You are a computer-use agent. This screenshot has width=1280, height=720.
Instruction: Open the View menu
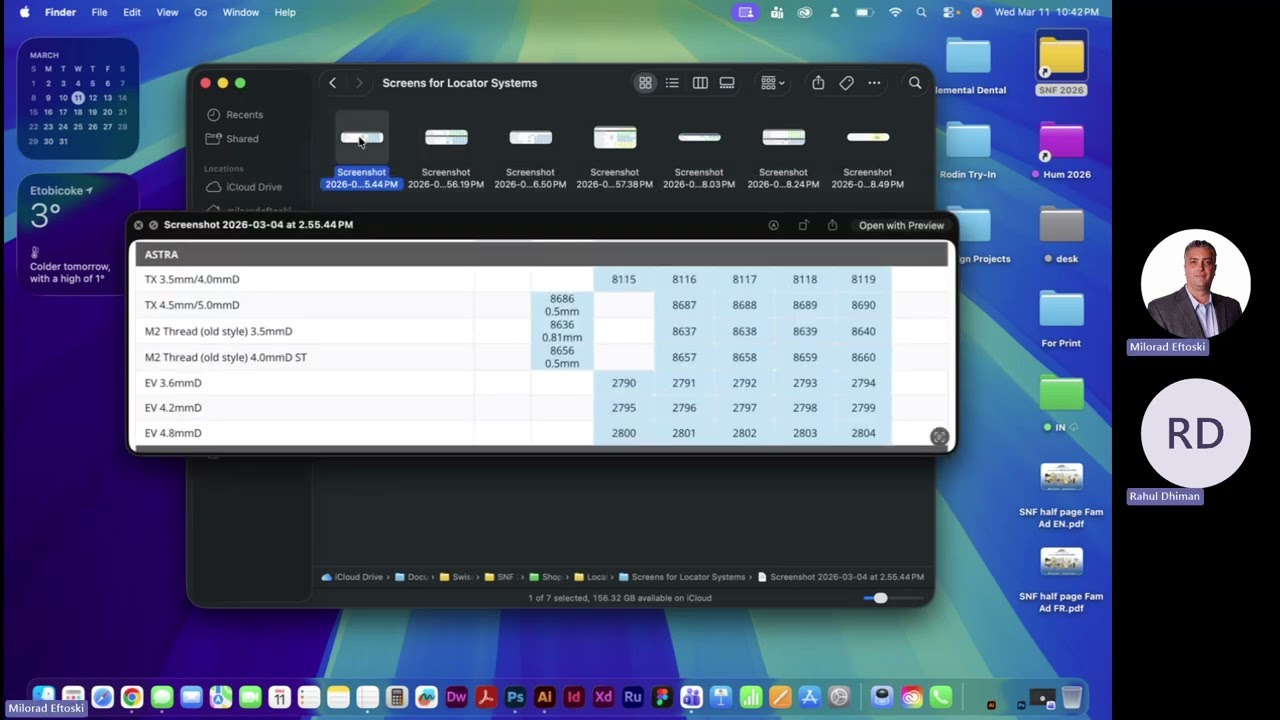pyautogui.click(x=167, y=12)
